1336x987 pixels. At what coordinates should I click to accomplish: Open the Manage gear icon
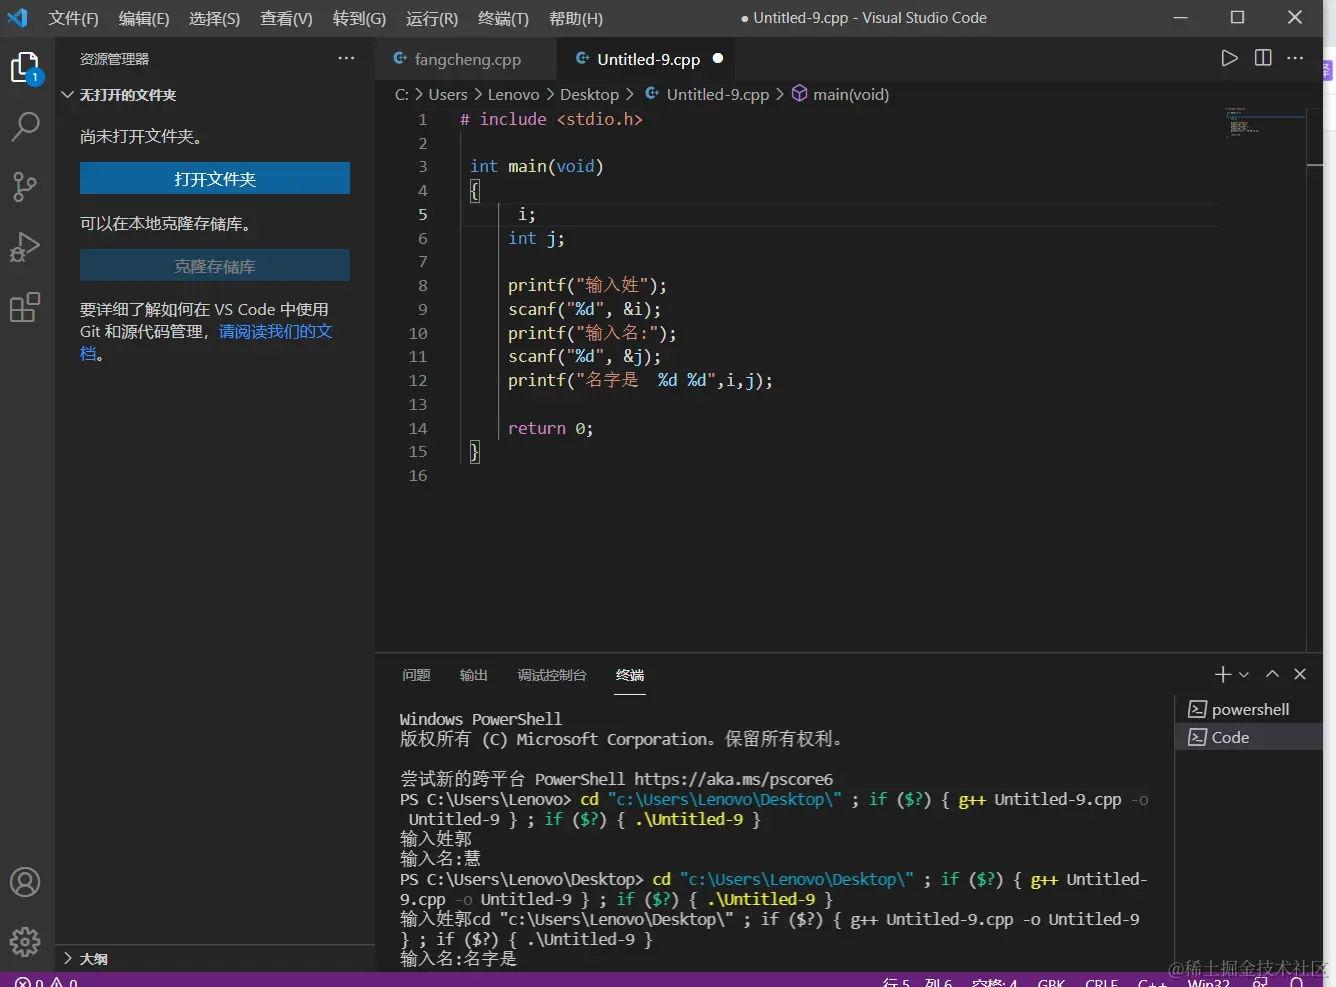pos(25,941)
